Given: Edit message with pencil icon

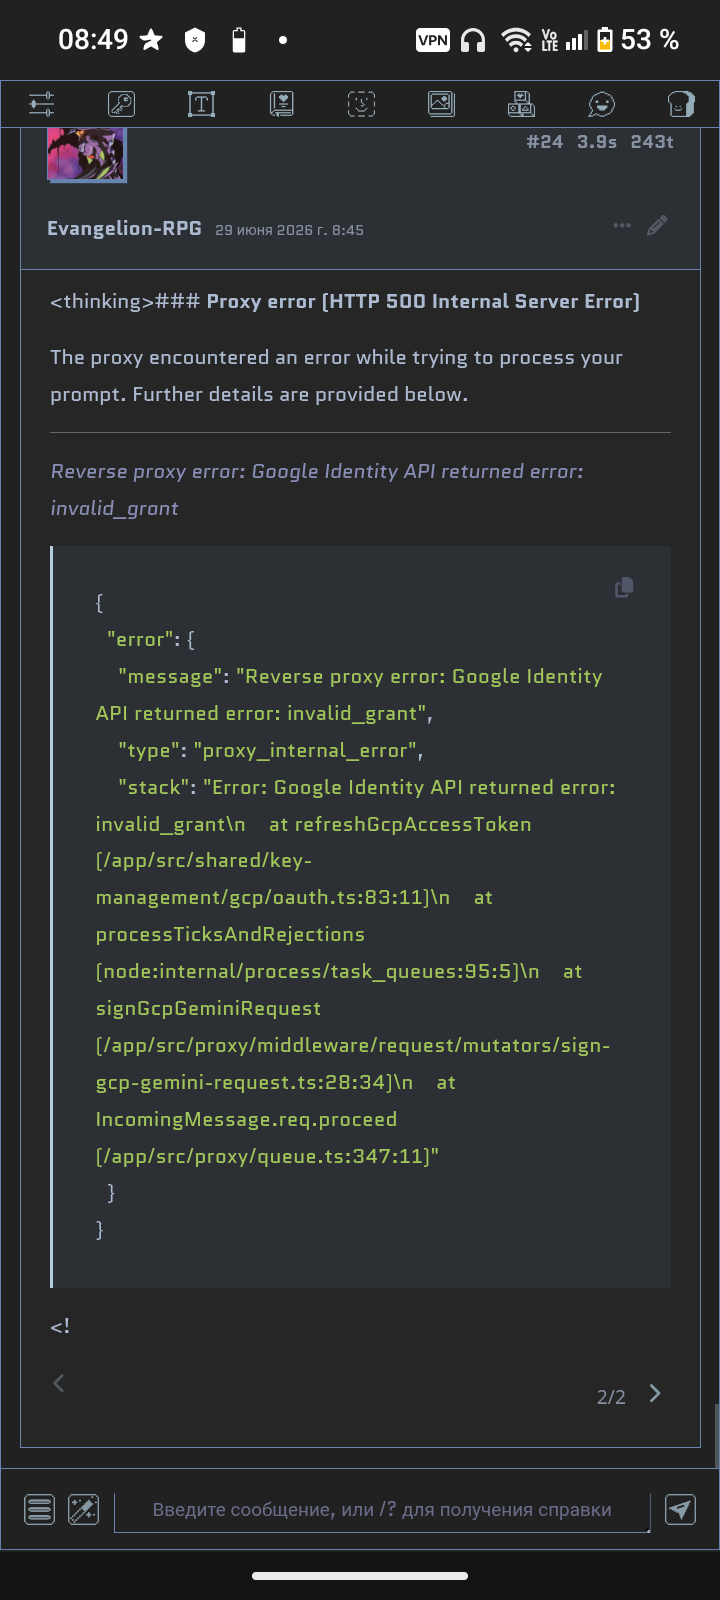Looking at the screenshot, I should [x=657, y=226].
